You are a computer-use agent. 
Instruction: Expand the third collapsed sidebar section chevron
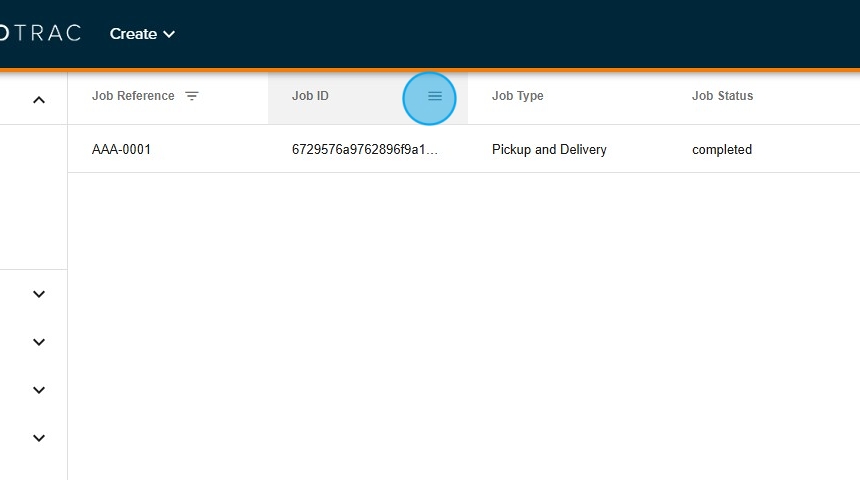click(x=39, y=390)
